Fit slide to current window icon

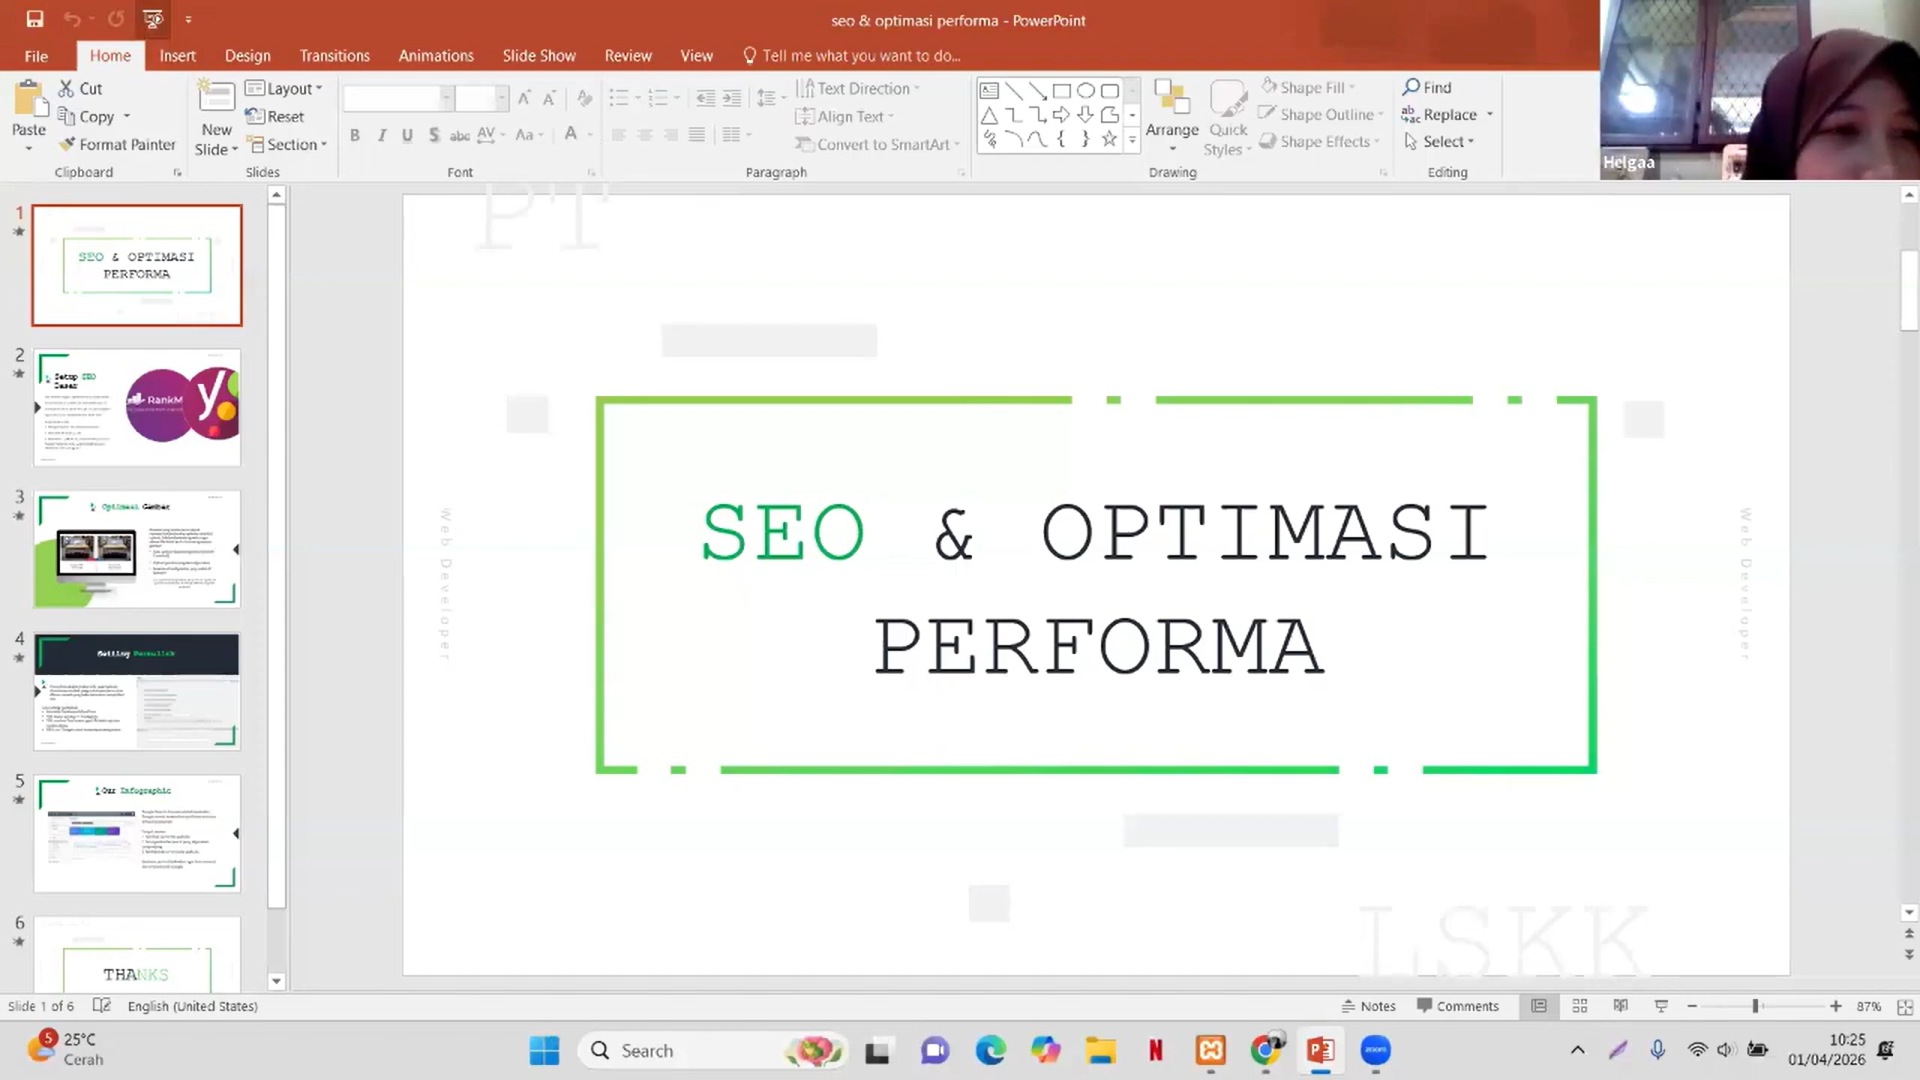[x=1905, y=1006]
